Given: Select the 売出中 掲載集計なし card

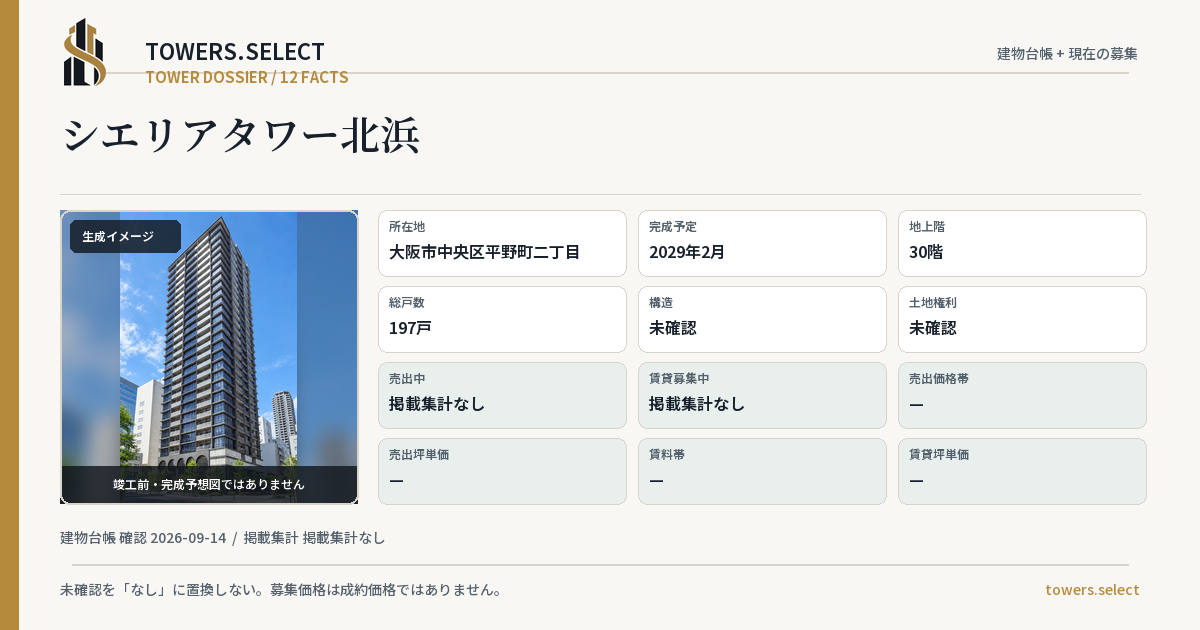Looking at the screenshot, I should coord(502,395).
